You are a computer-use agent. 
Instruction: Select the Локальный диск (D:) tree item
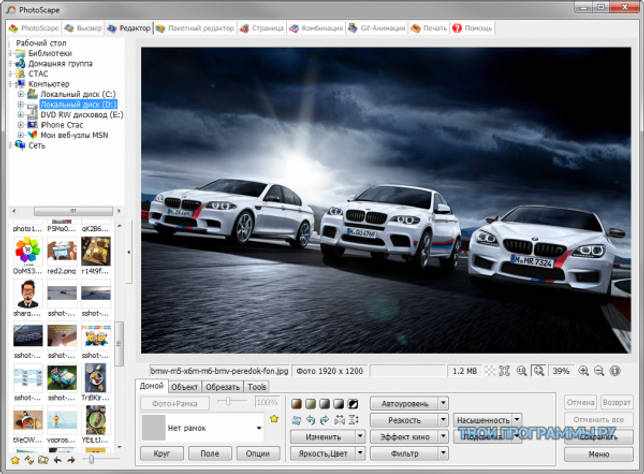[78, 104]
